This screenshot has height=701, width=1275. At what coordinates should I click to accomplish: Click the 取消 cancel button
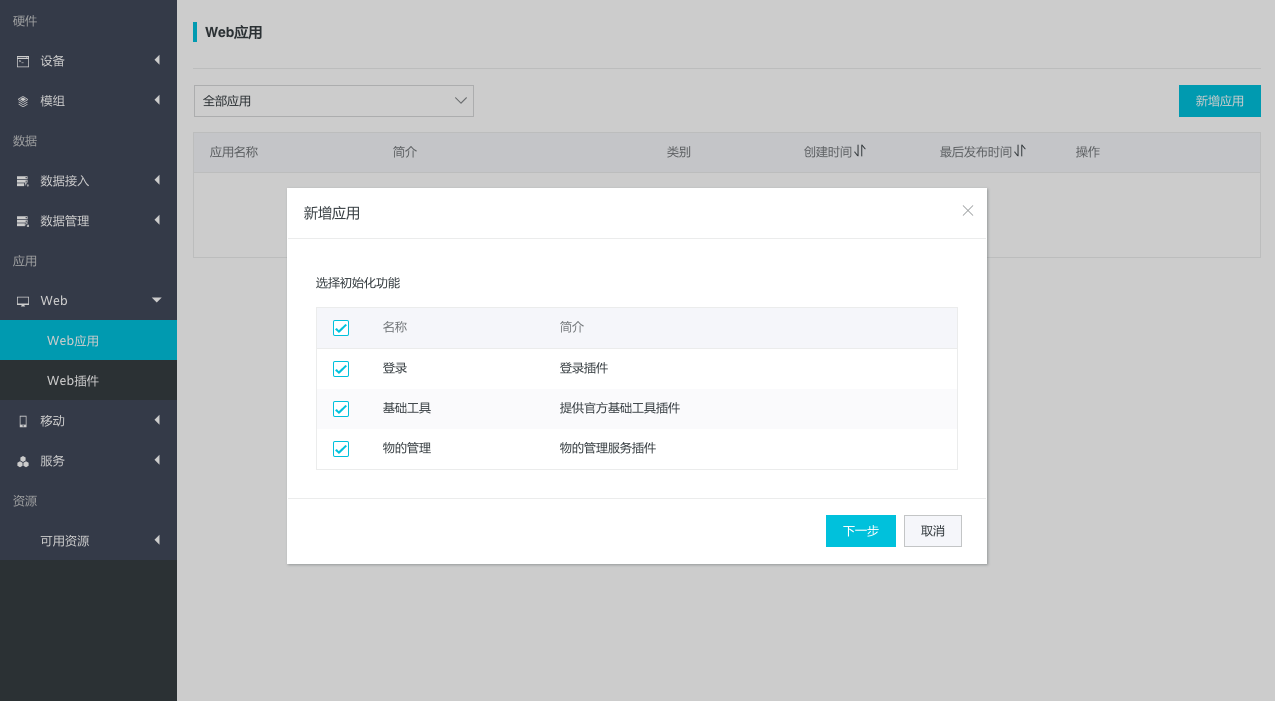[933, 531]
